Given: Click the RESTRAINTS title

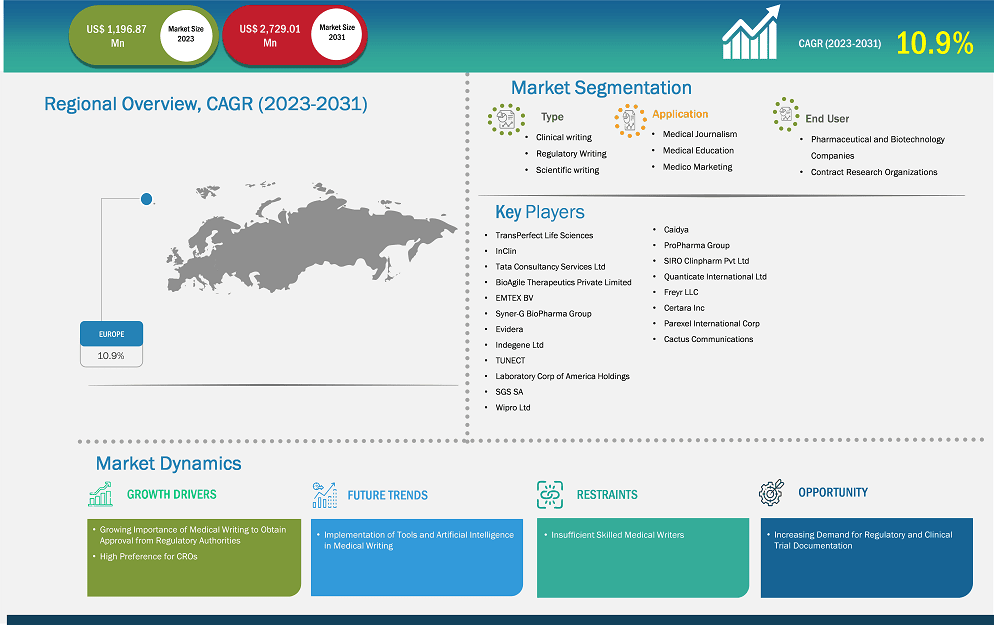Looking at the screenshot, I should click(x=607, y=495).
